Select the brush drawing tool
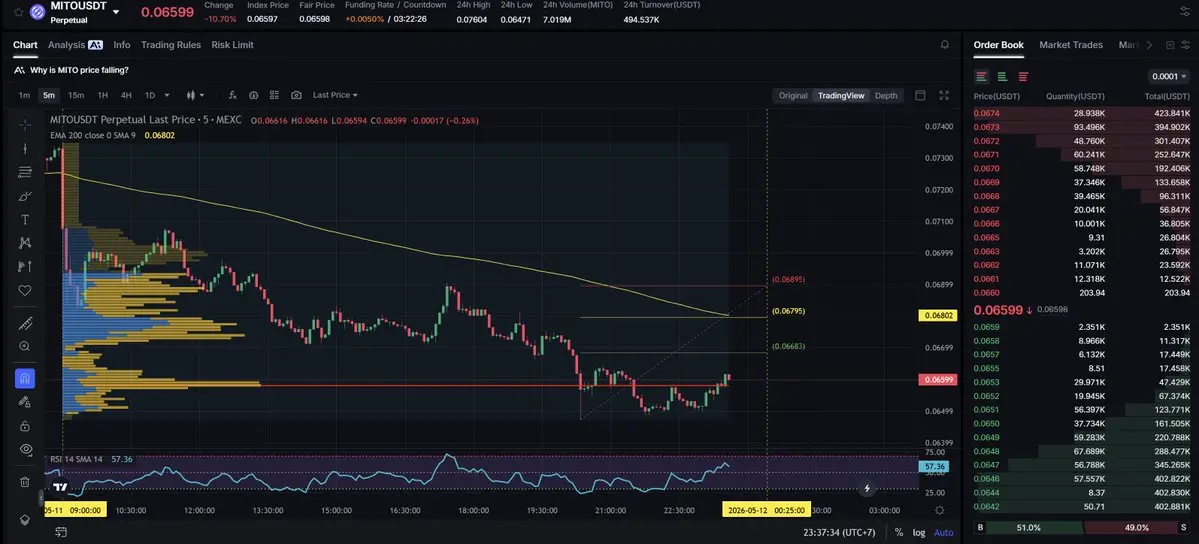Screen dimensions: 1199x544 [24, 196]
